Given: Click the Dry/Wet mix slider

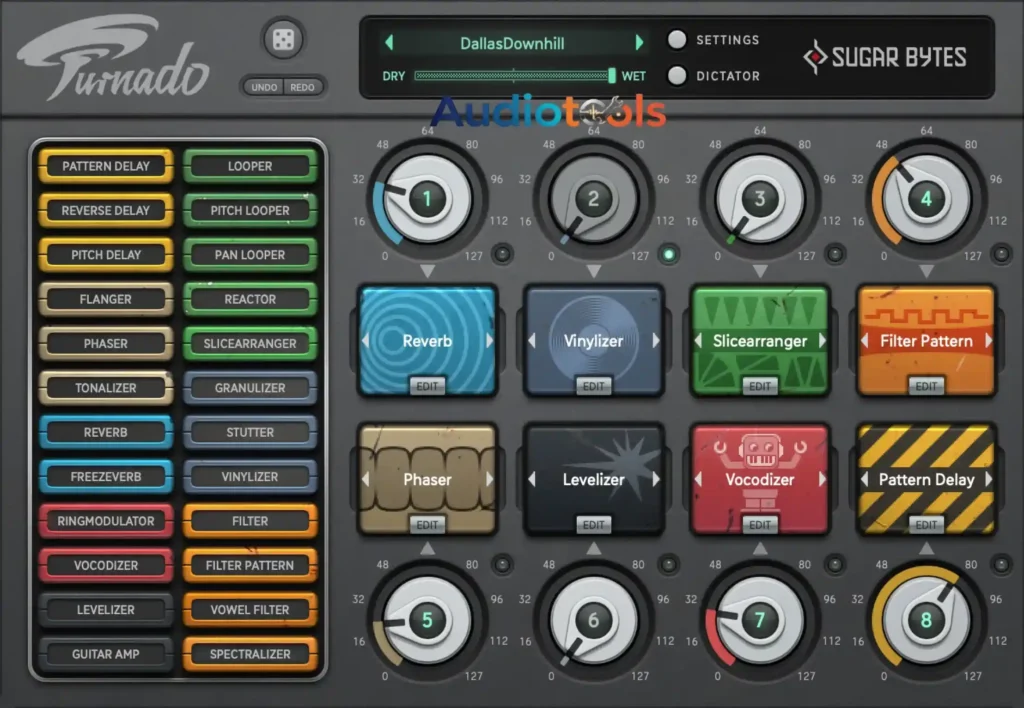Looking at the screenshot, I should (515, 76).
